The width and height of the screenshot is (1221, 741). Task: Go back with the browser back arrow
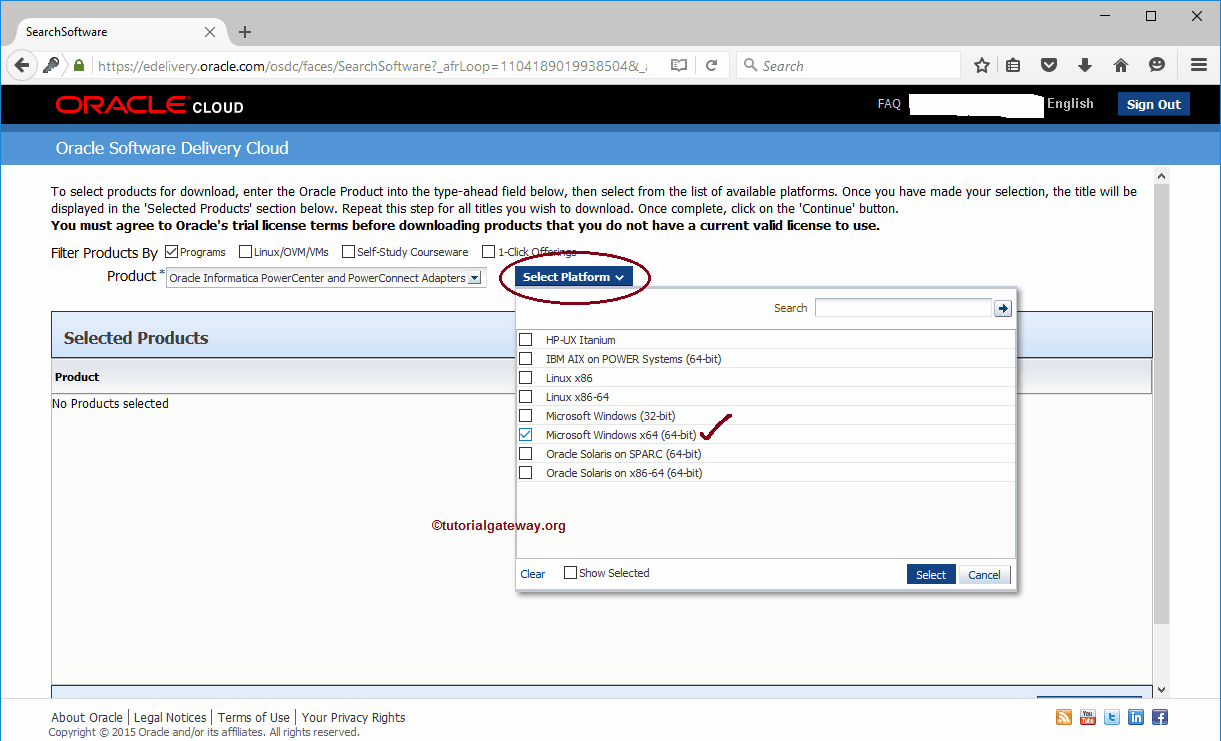(21, 65)
